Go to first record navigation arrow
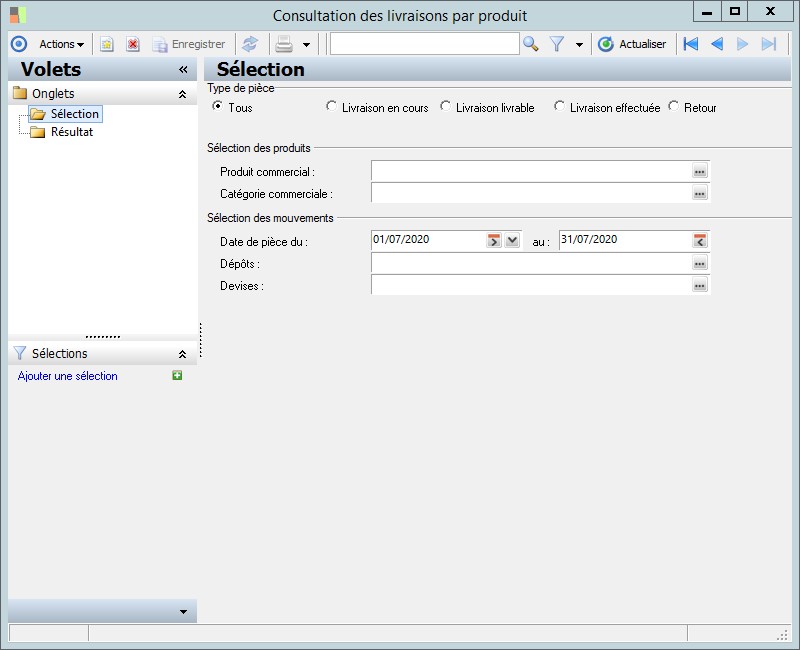This screenshot has height=650, width=800. 691,44
